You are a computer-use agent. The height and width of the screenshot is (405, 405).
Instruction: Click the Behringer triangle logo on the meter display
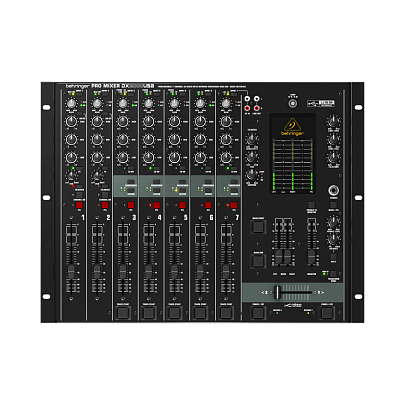click(x=292, y=125)
